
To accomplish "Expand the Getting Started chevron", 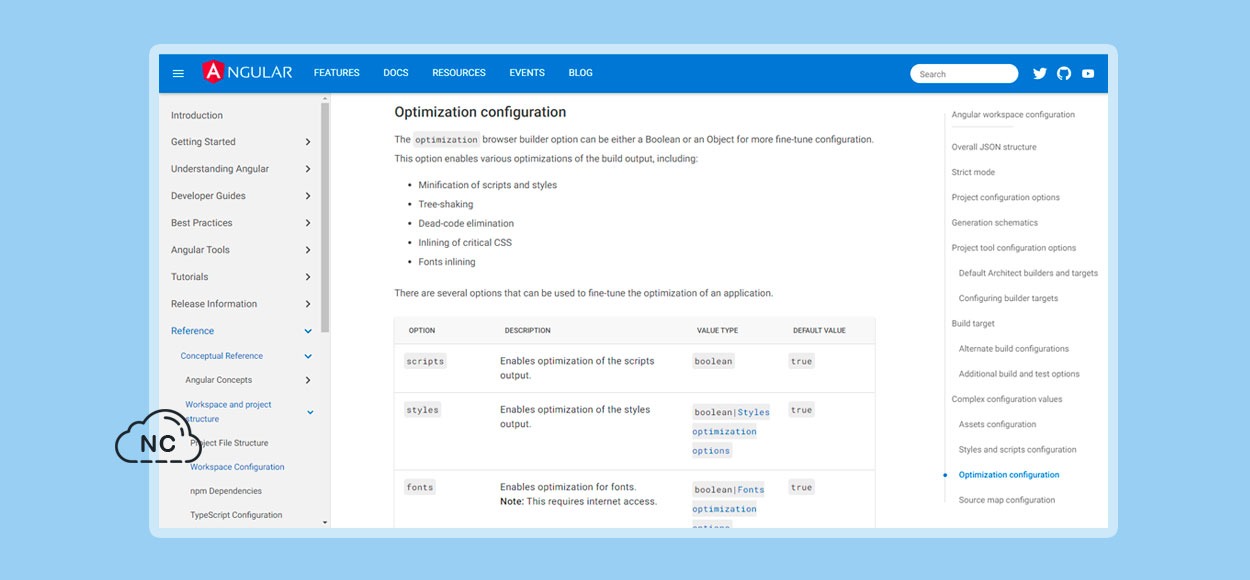I will point(308,142).
